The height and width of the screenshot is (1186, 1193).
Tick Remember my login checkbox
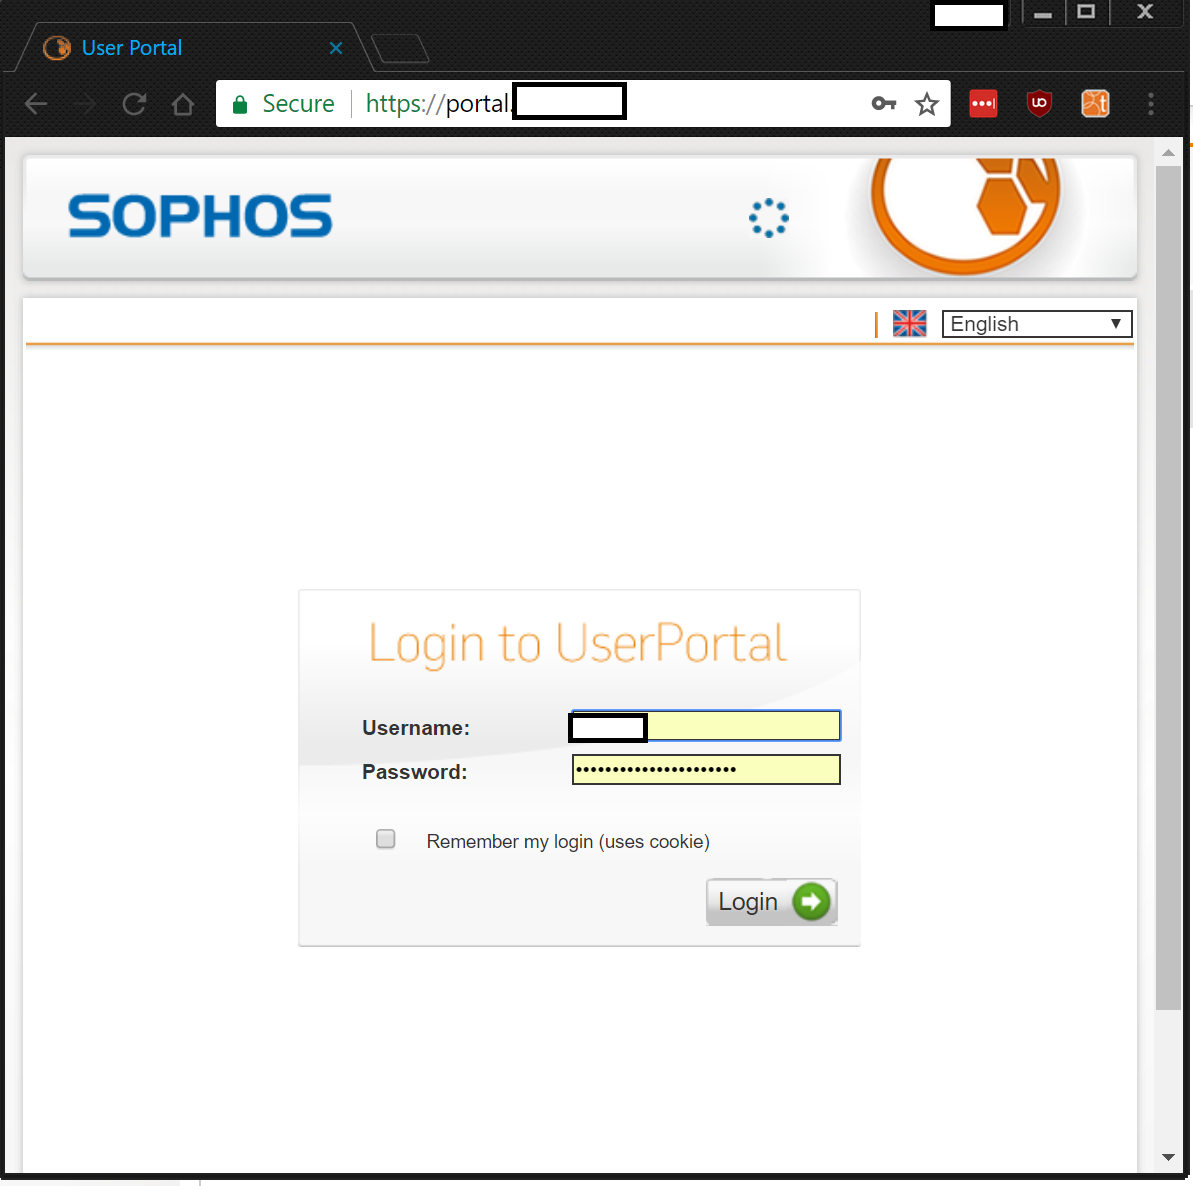[386, 838]
